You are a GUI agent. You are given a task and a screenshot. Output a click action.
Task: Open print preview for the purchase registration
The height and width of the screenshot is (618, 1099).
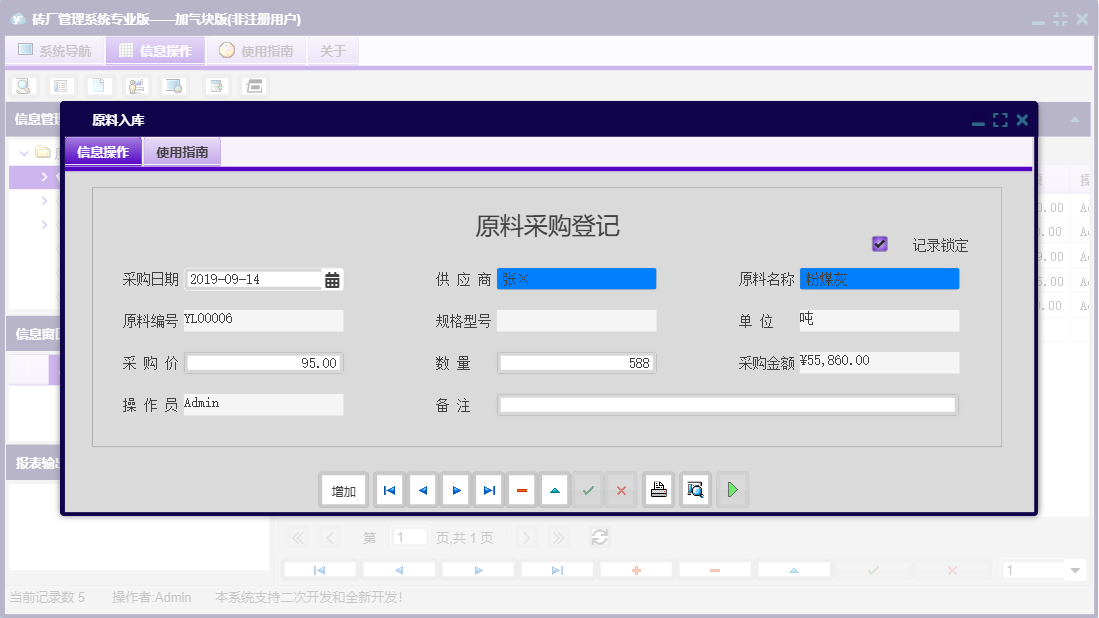pos(695,489)
